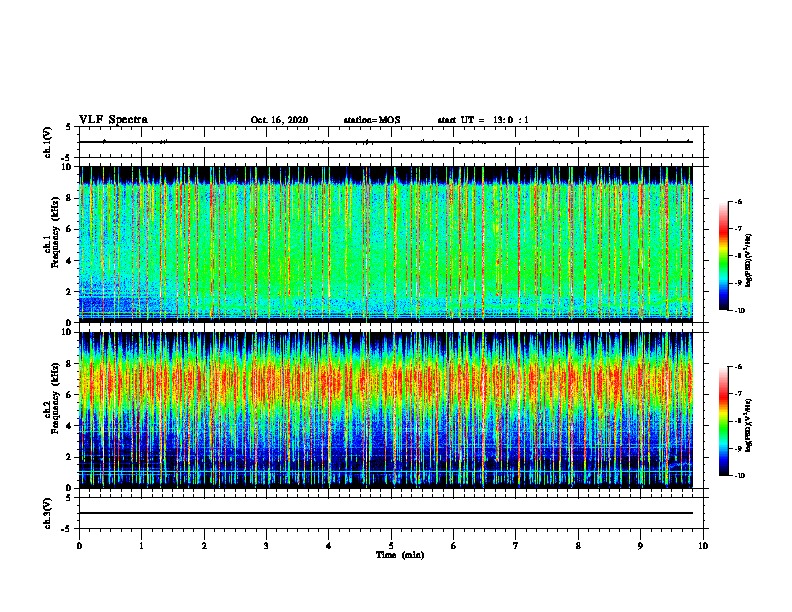Click the "station=MOS" header label
Image resolution: width=792 pixels, height=612 pixels.
click(x=372, y=120)
